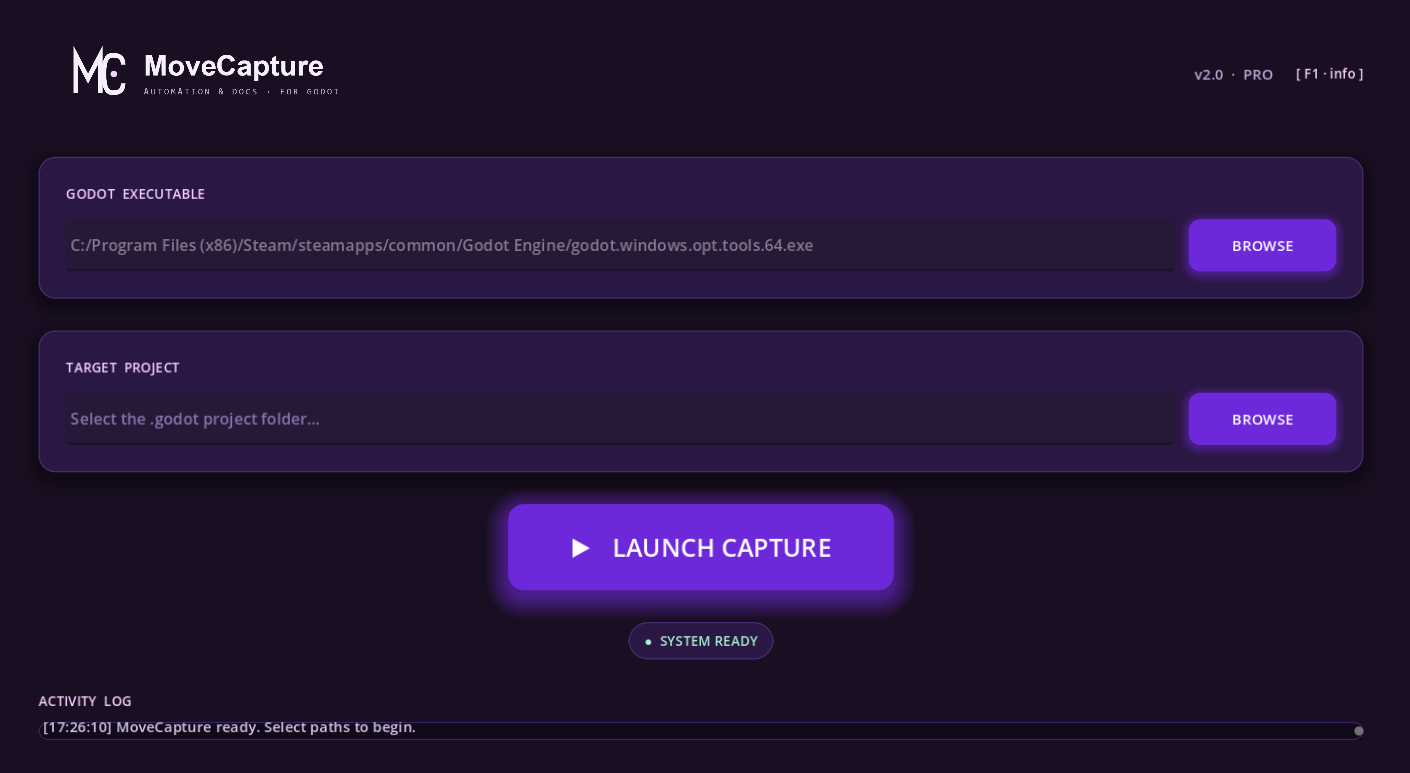
Task: Browse for the target project folder
Action: pos(1262,420)
